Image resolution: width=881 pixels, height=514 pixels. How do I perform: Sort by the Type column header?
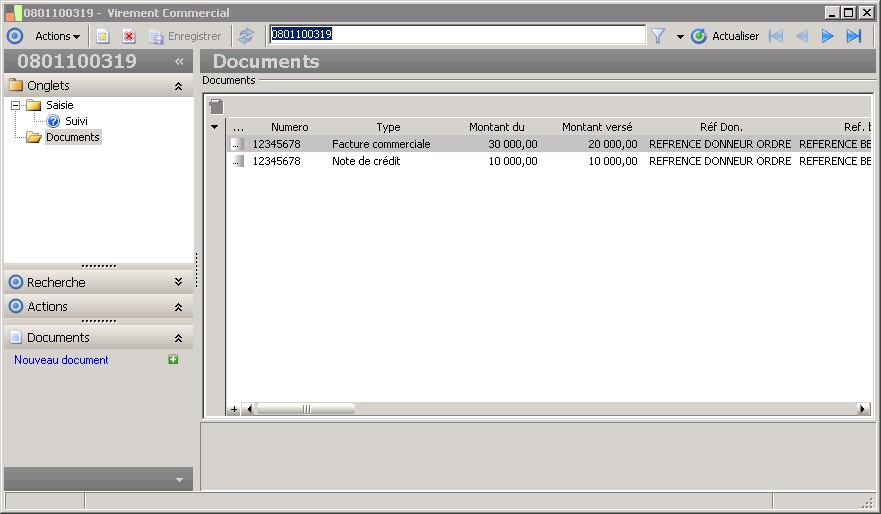pos(388,127)
